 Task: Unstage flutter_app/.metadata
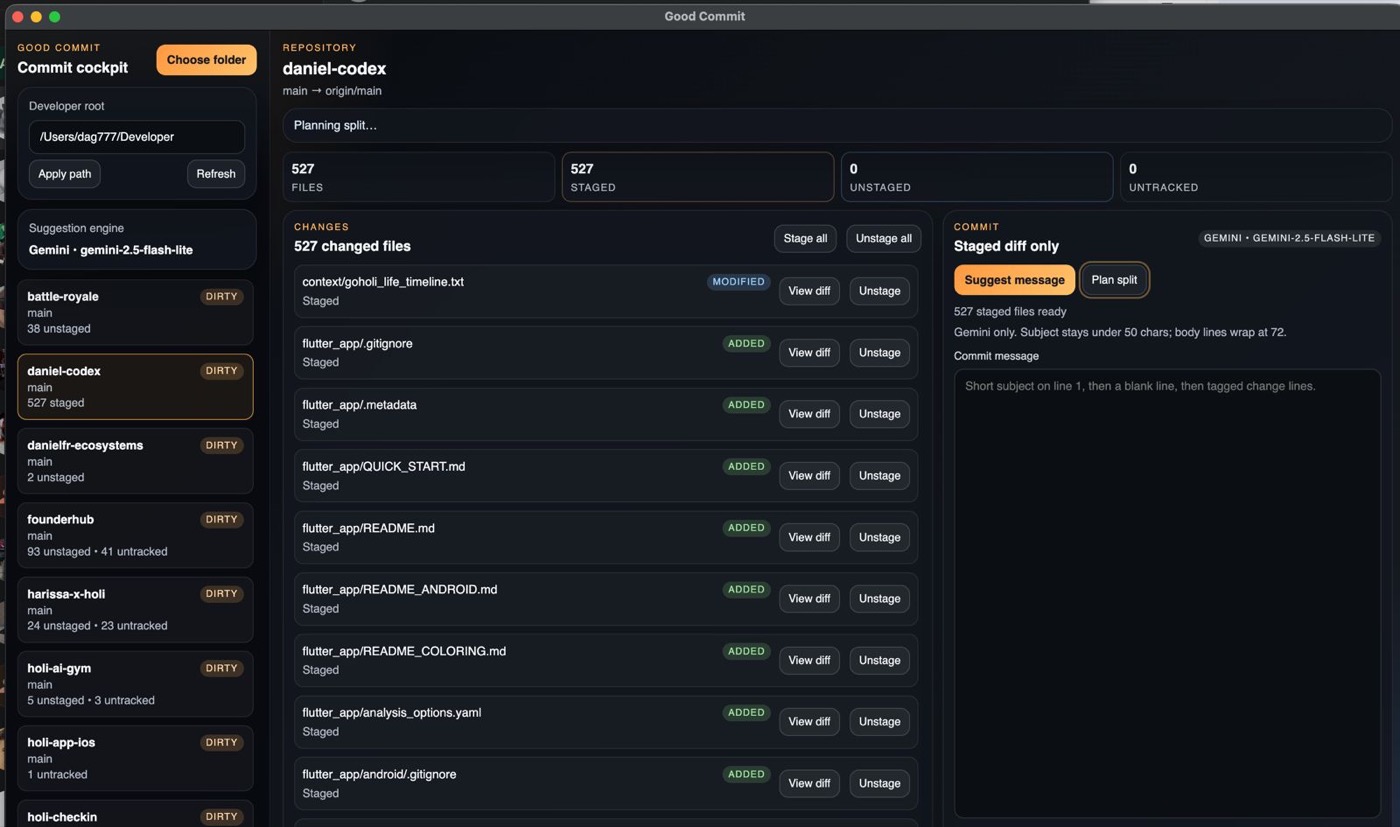879,414
